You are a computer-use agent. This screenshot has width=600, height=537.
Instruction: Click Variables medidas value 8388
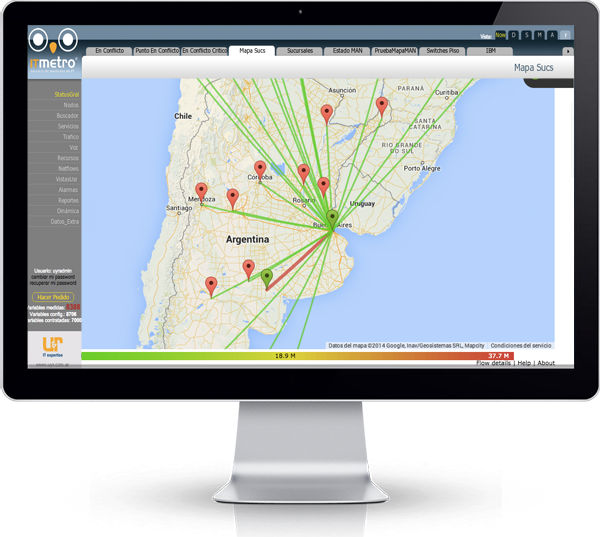(x=73, y=307)
